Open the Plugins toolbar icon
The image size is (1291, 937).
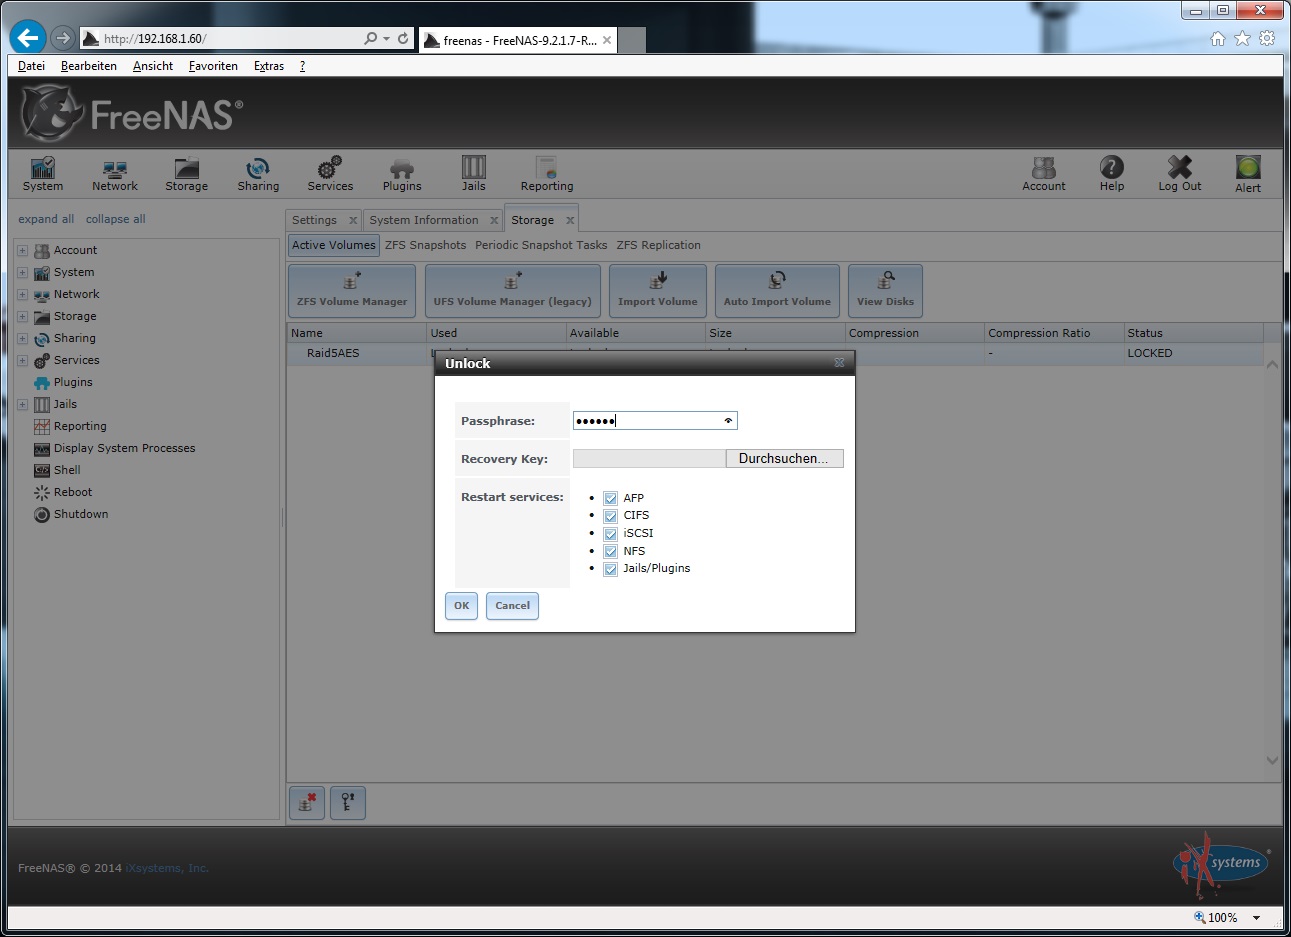tap(402, 174)
